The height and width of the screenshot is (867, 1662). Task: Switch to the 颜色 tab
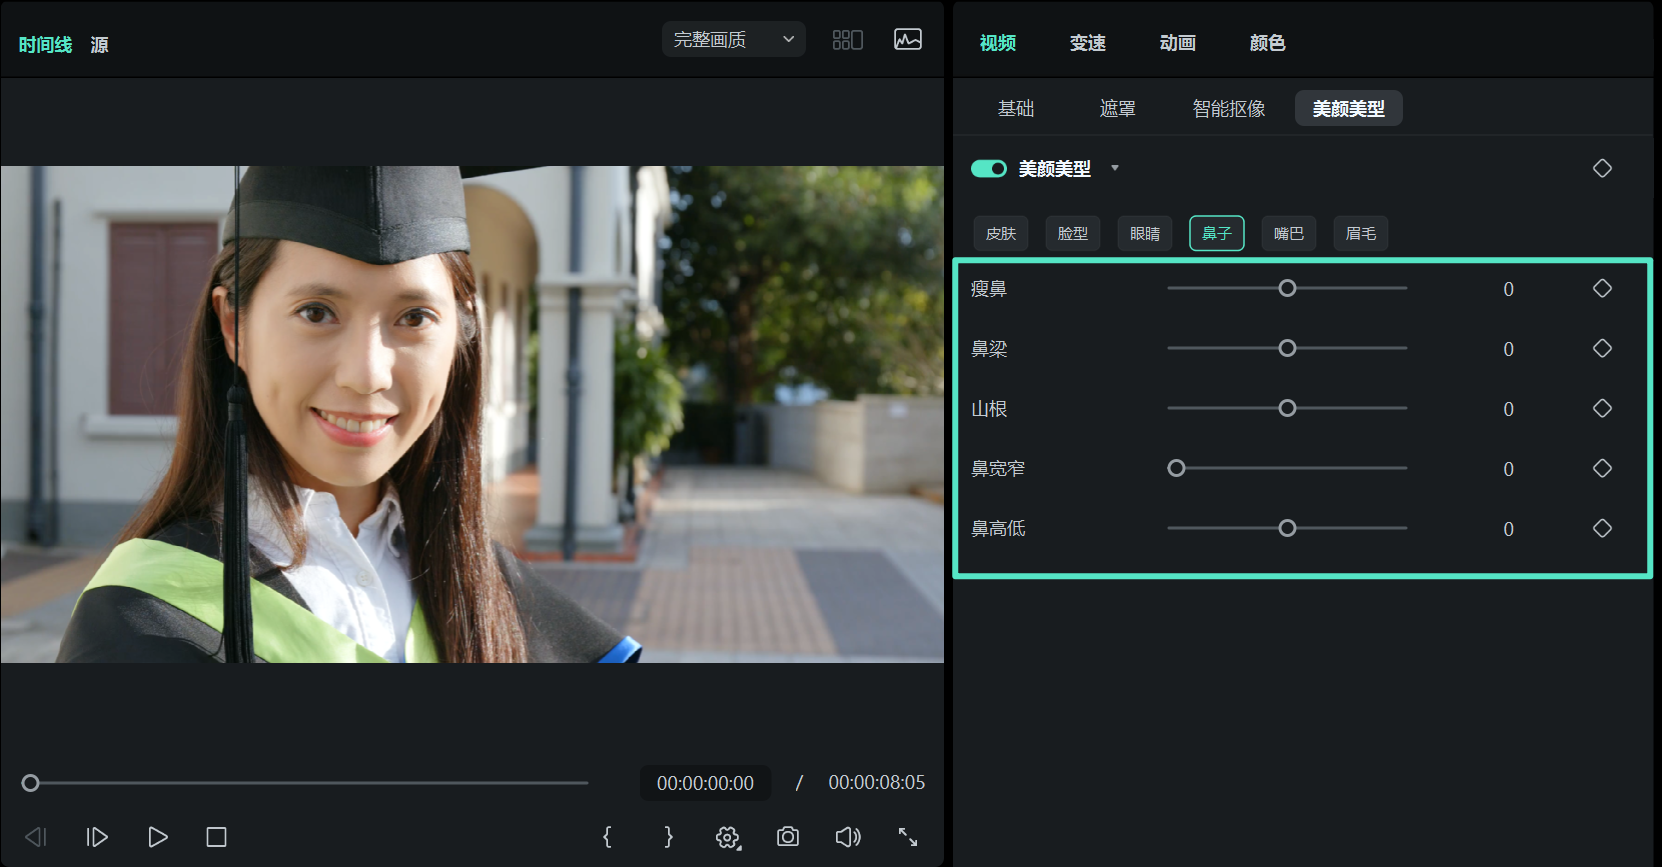coord(1267,43)
